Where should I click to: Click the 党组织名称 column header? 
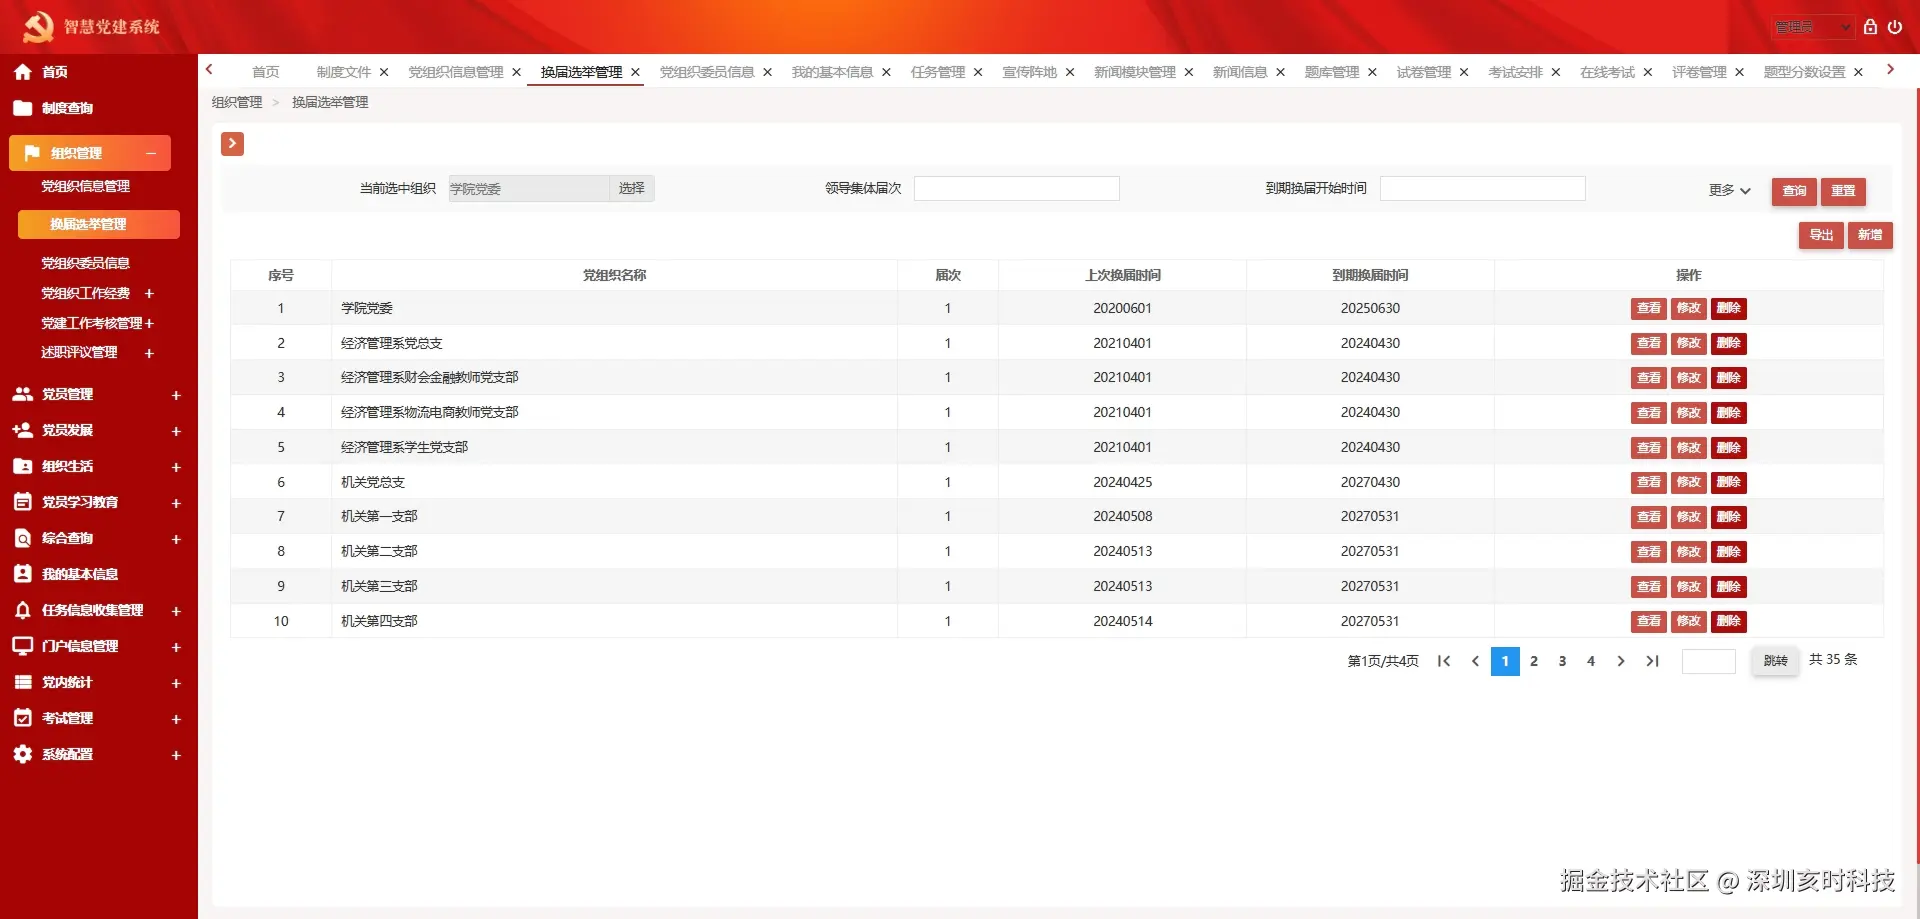click(614, 275)
